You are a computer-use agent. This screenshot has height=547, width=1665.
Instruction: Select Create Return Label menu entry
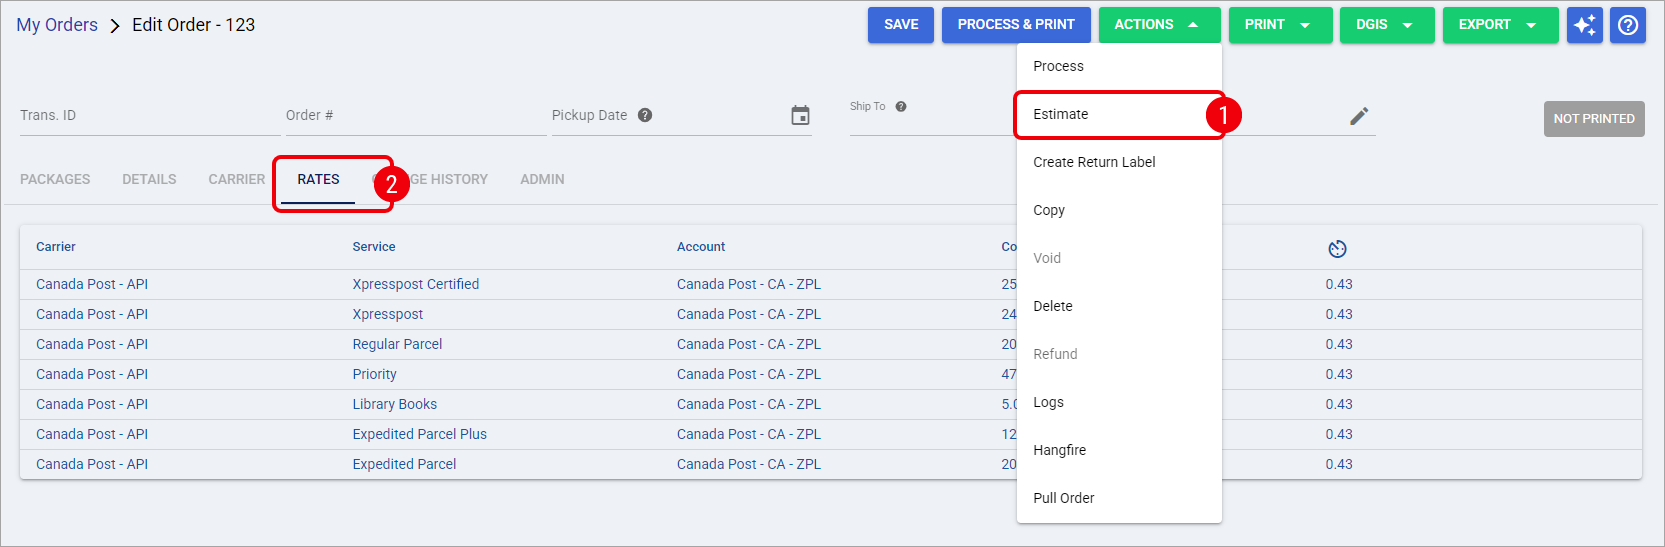(1119, 162)
